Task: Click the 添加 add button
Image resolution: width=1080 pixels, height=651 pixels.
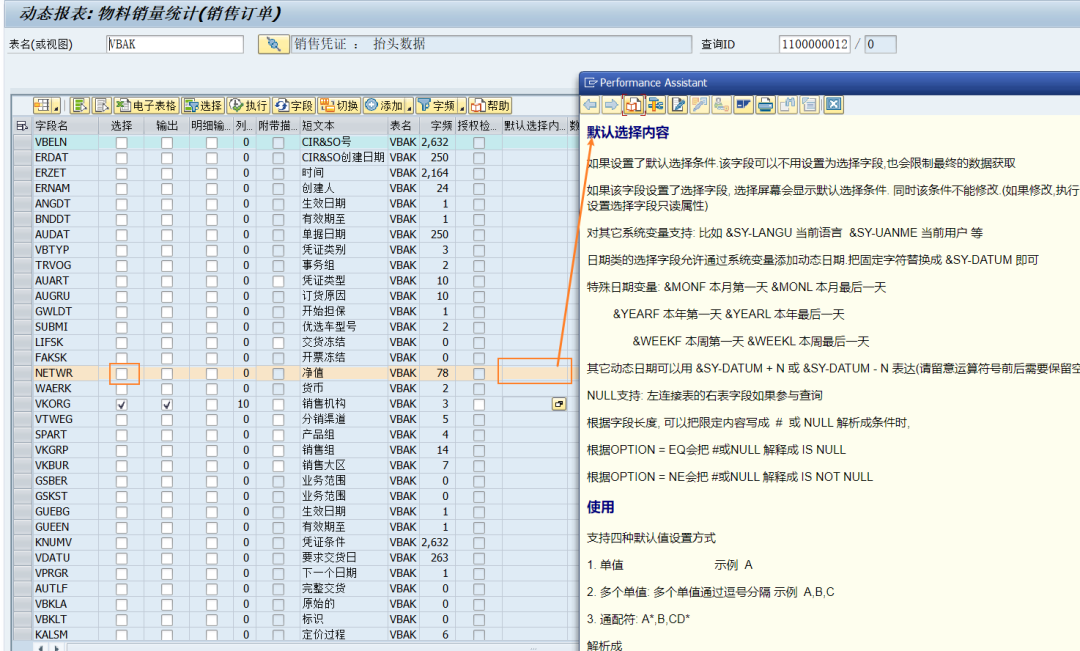Action: point(384,105)
